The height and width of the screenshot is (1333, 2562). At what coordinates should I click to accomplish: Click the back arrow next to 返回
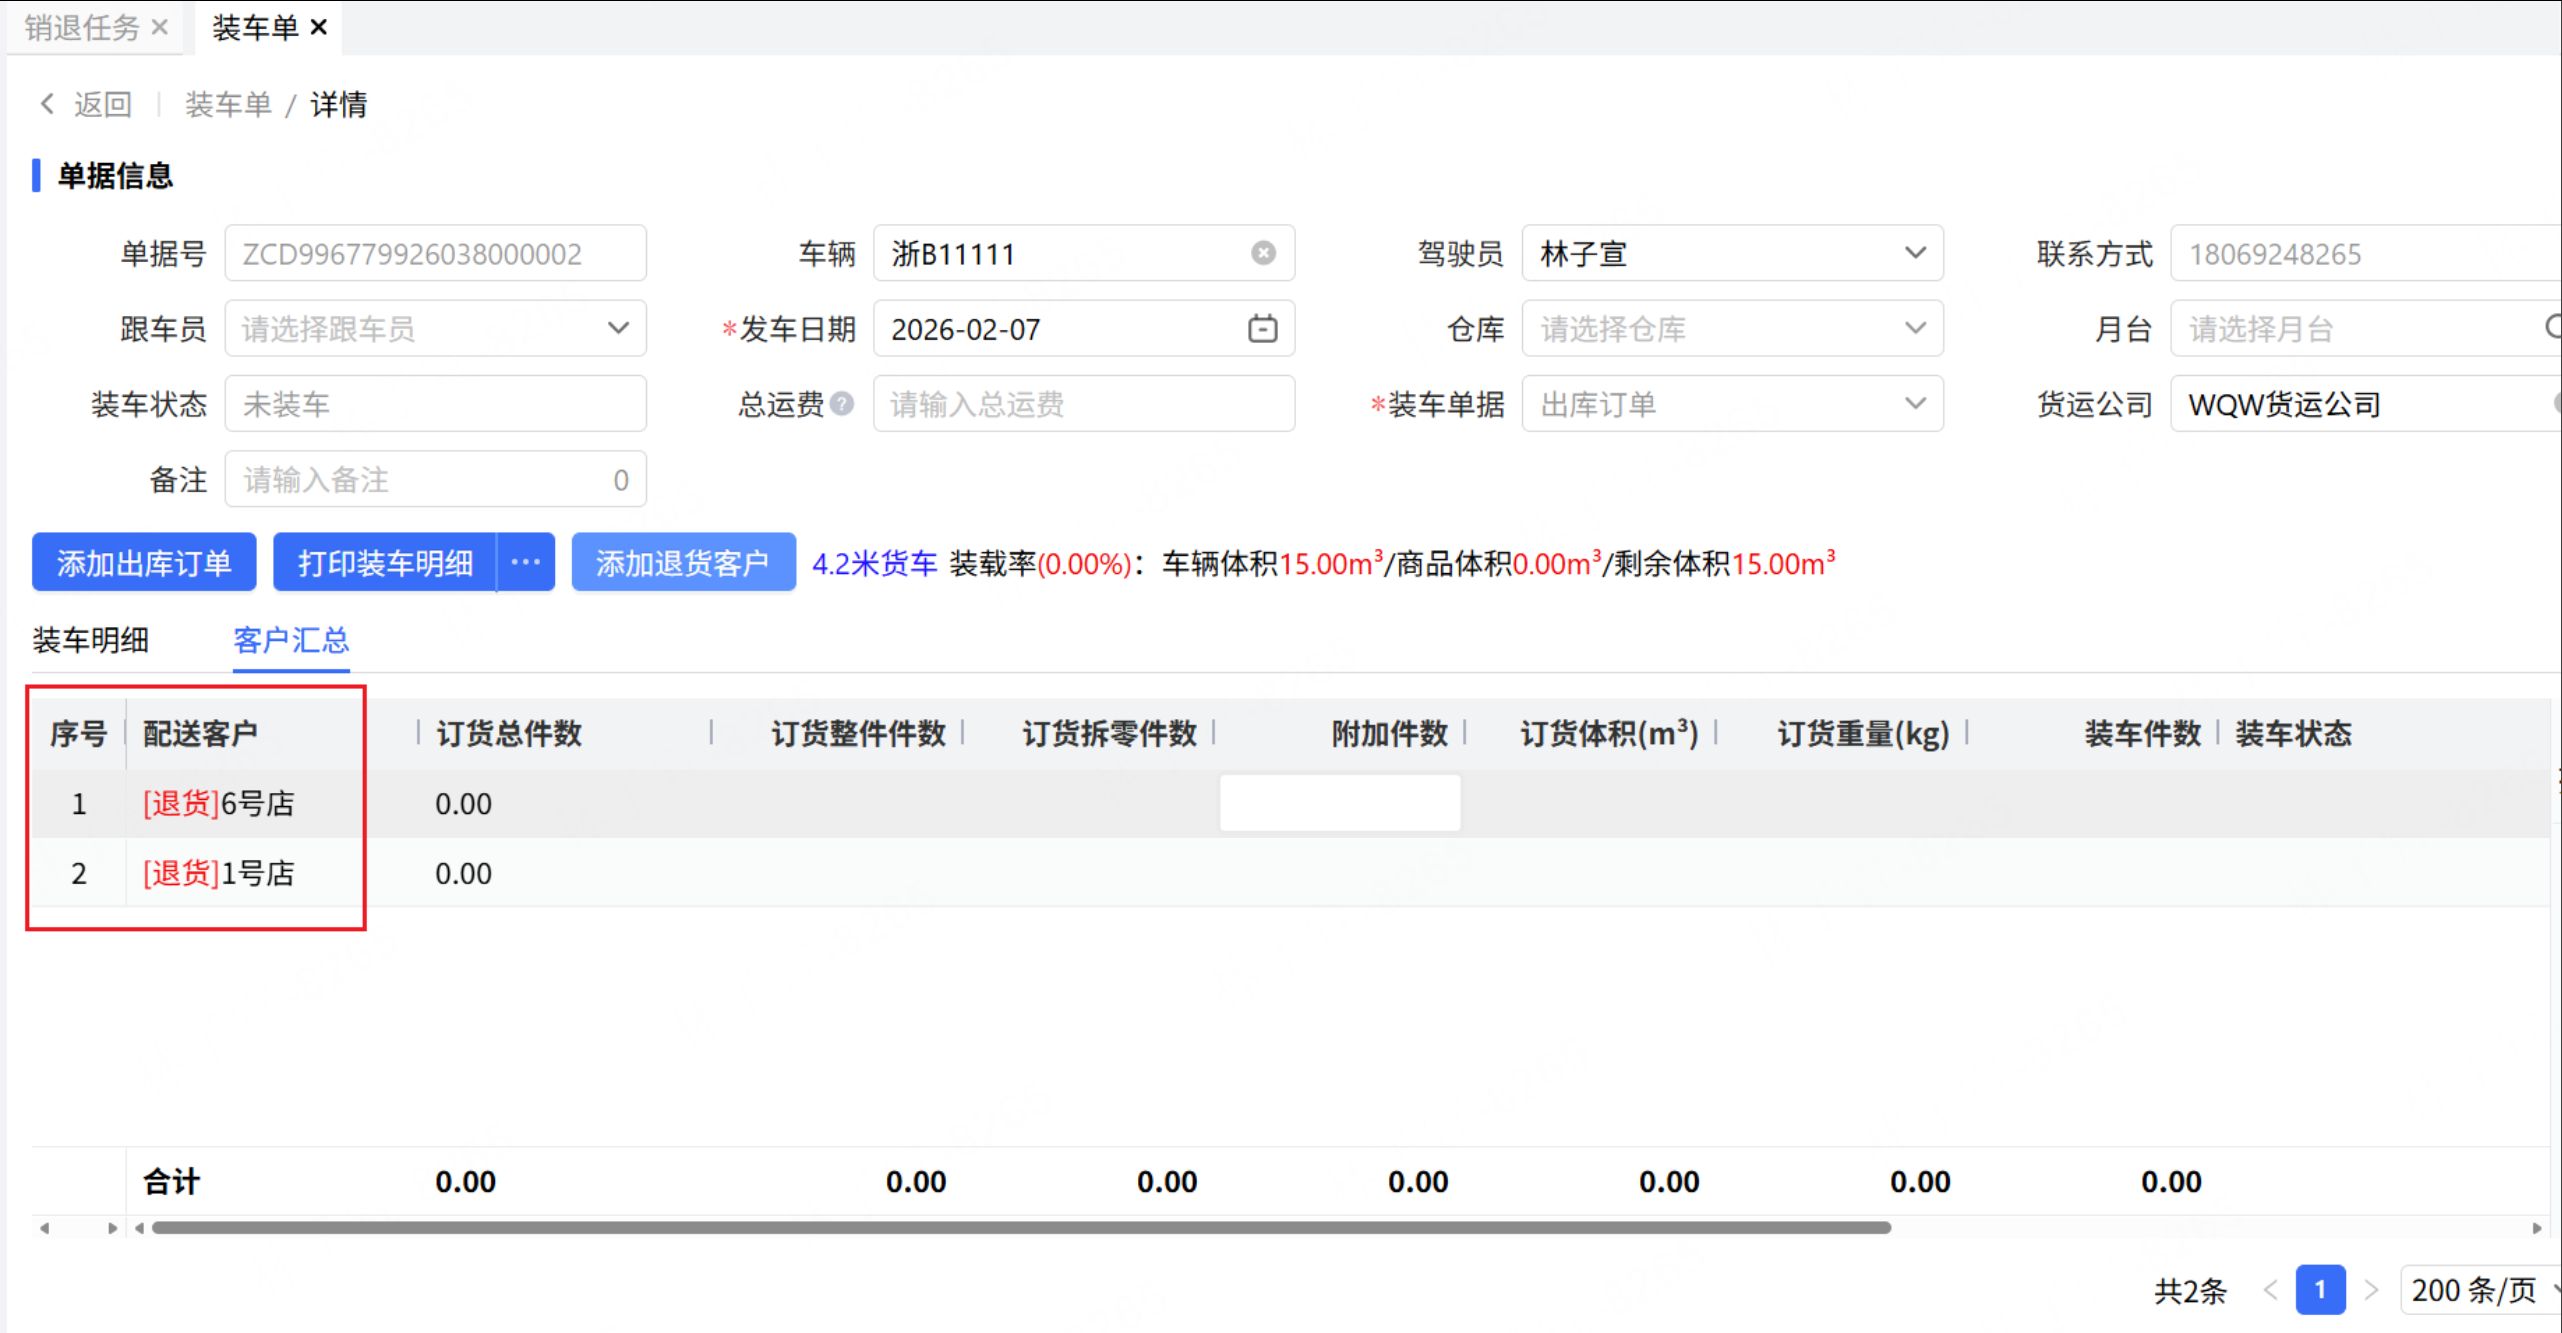(47, 104)
